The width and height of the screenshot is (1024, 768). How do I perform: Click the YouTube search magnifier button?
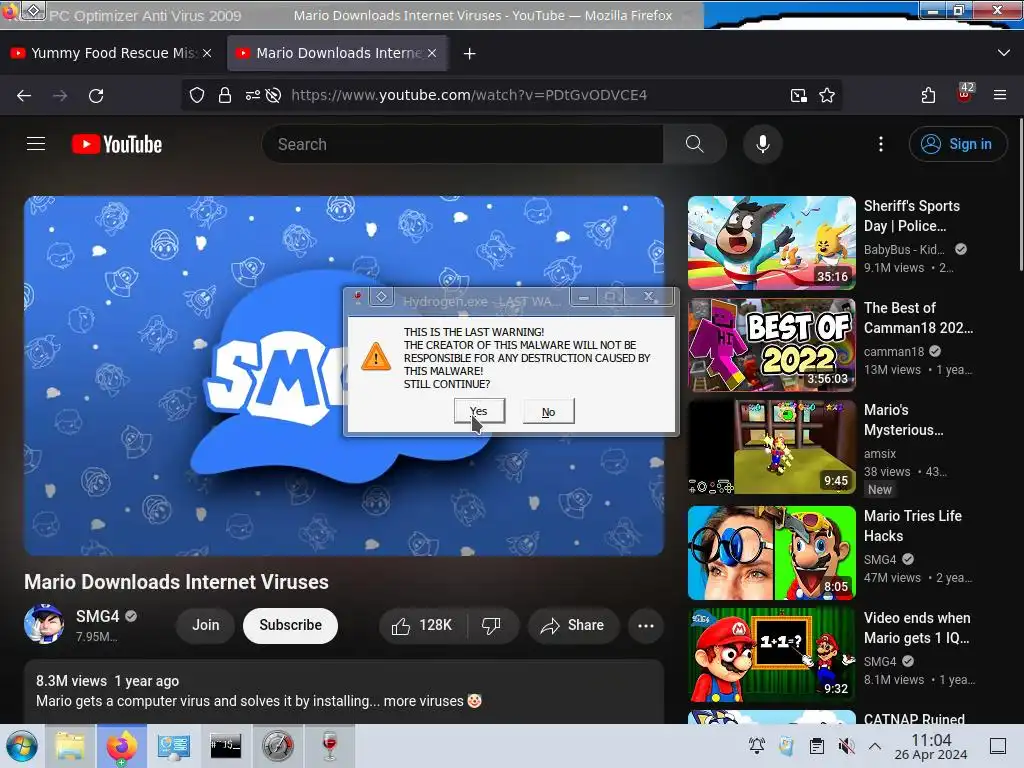(x=695, y=144)
